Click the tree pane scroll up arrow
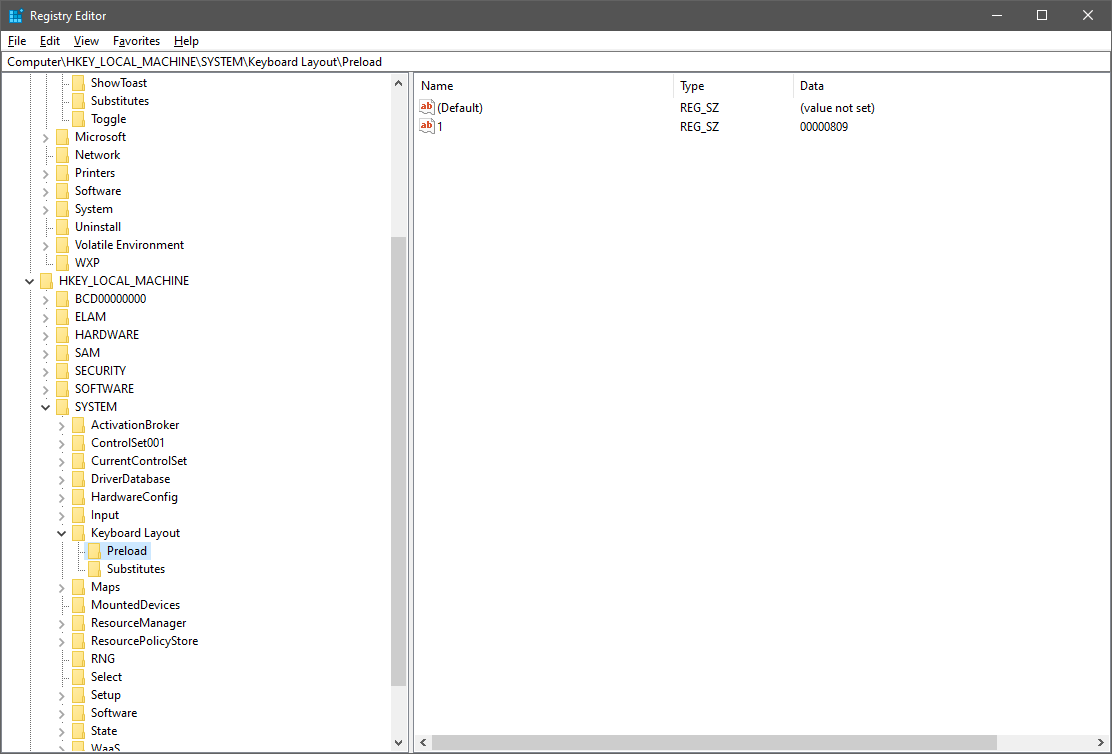 pos(399,84)
